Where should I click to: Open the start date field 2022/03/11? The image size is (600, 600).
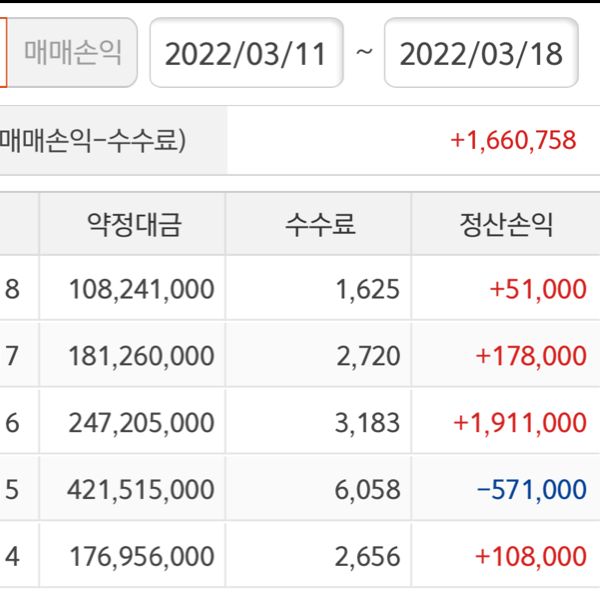click(x=246, y=52)
